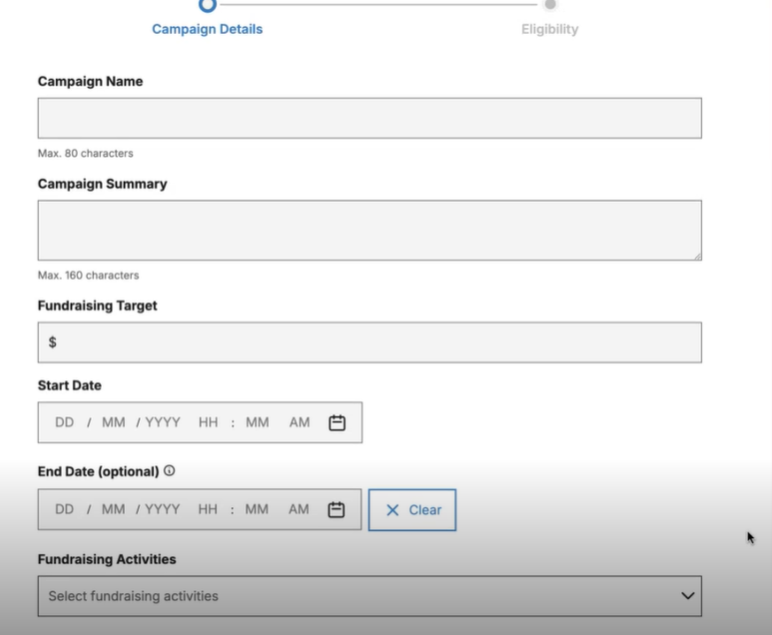Focus the Campaign Name text field

point(370,118)
